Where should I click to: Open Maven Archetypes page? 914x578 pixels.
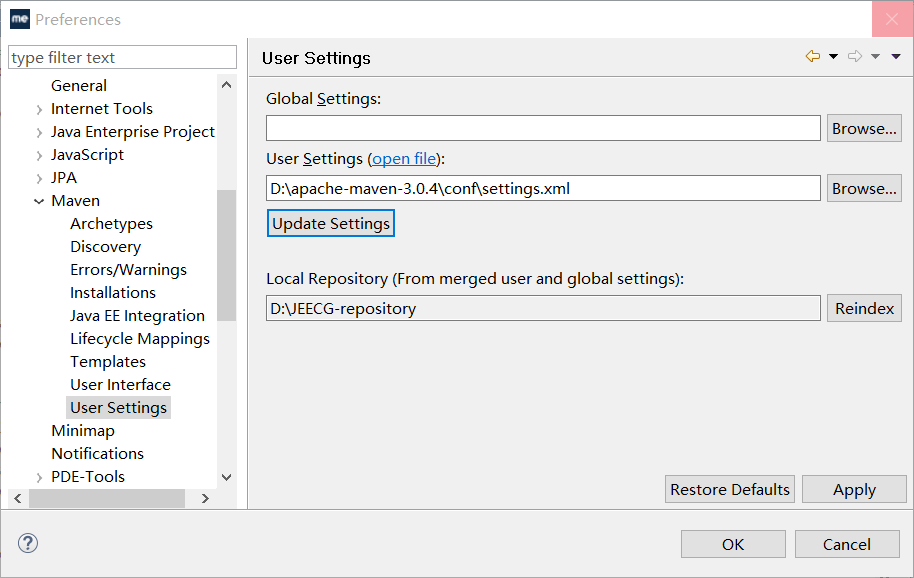(111, 224)
